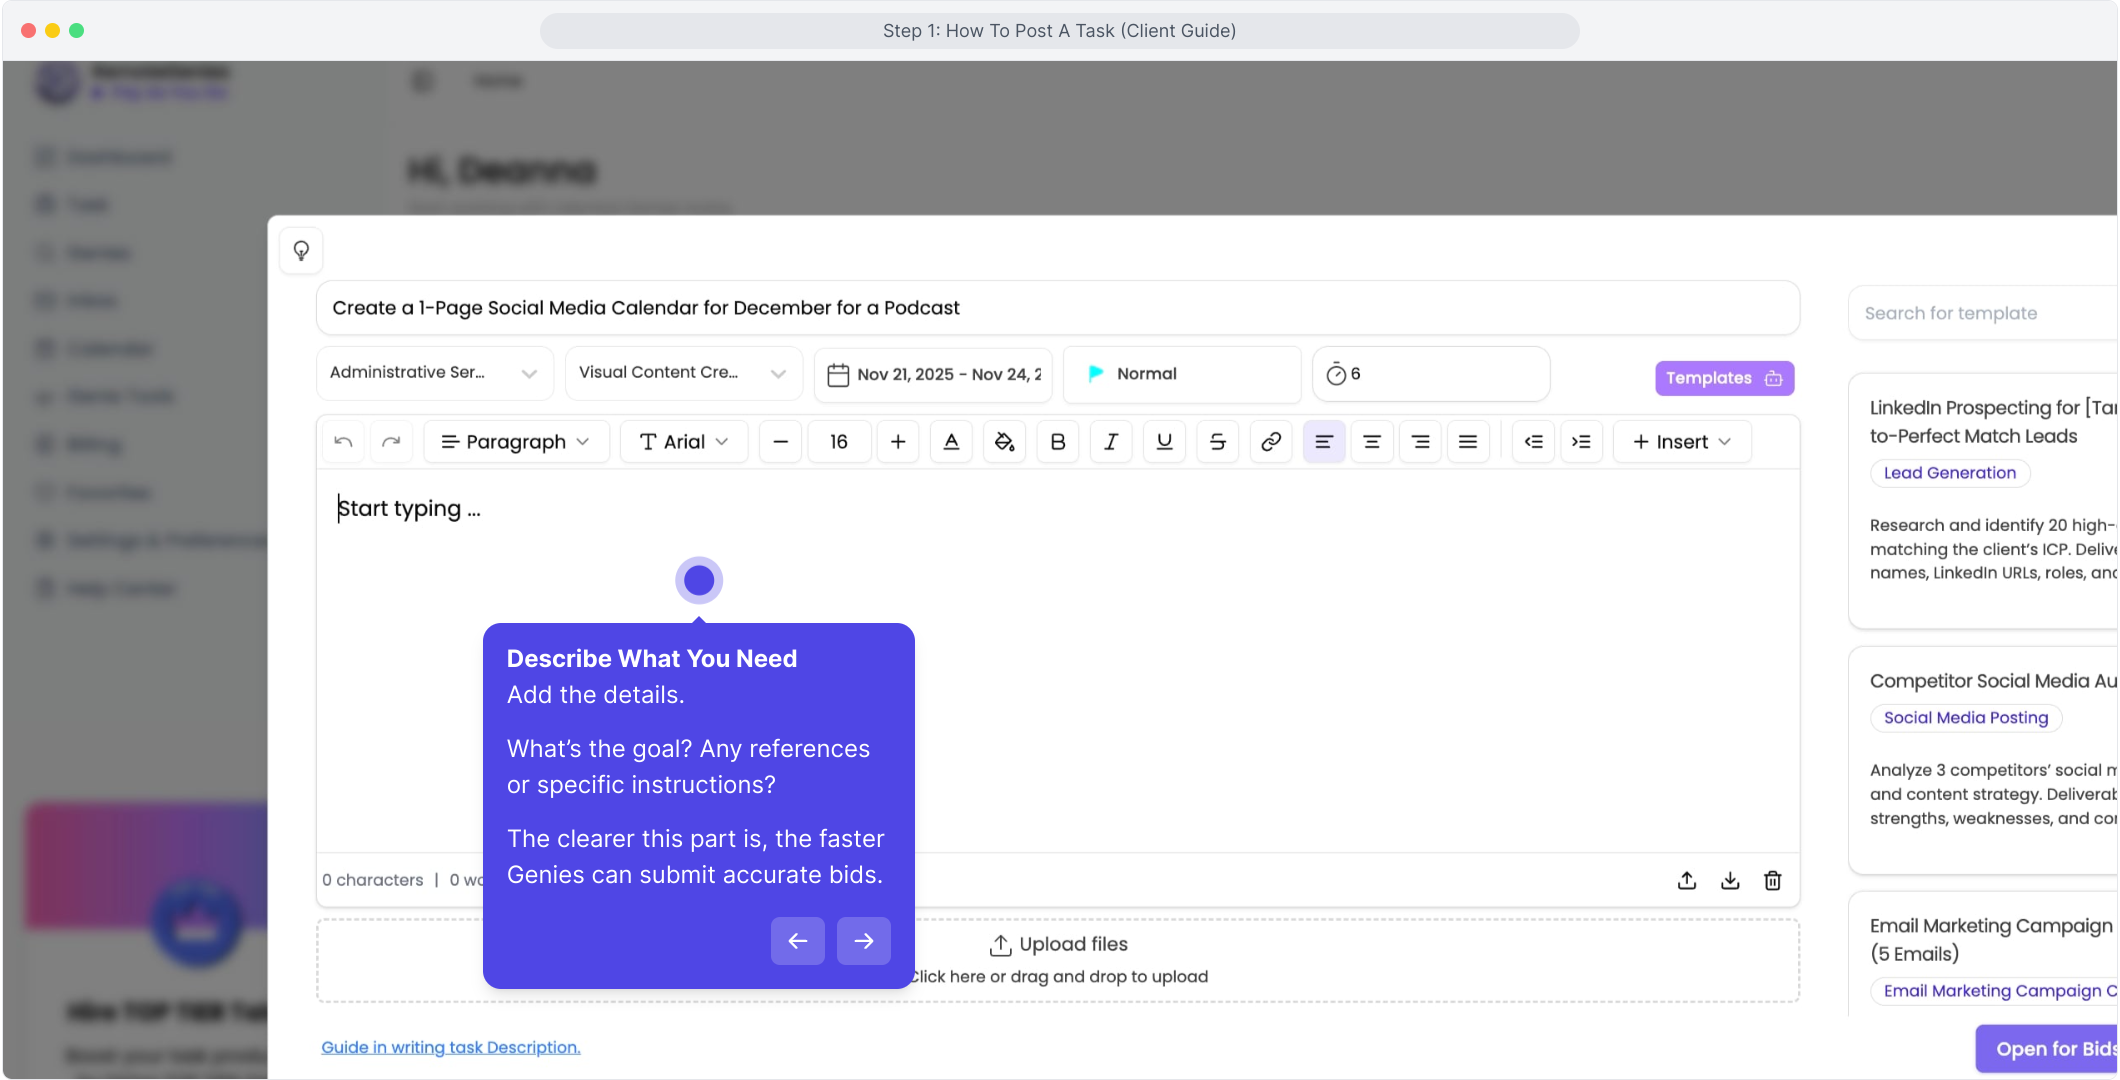Click the trash icon below the editor
This screenshot has width=2120, height=1080.
pyautogui.click(x=1772, y=880)
